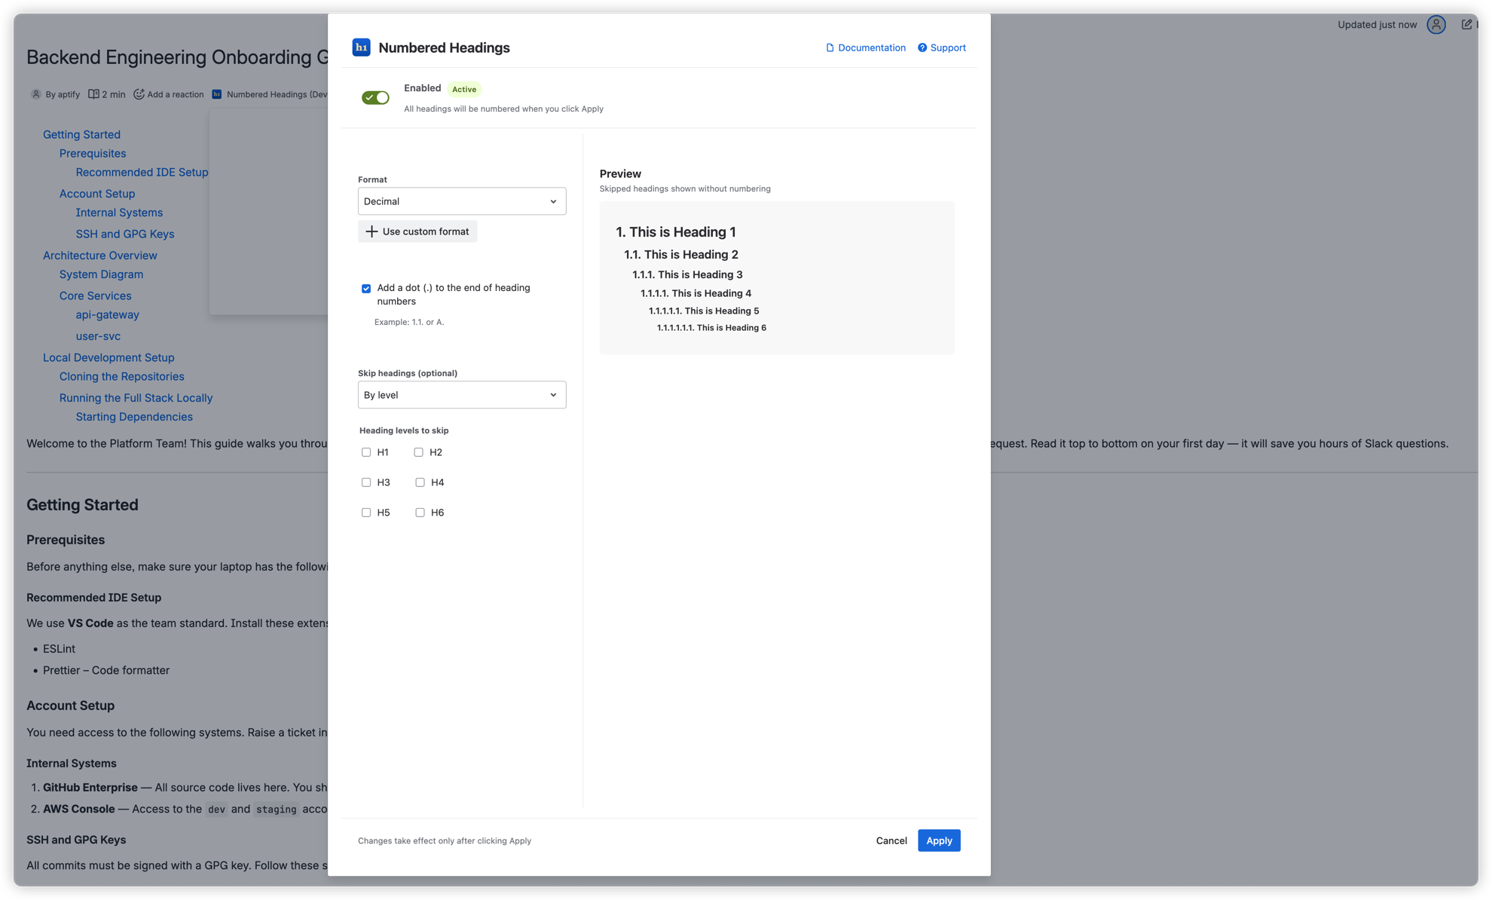Click the Numbered Headings h1 app icon in dialog header
The image size is (1492, 900).
(x=361, y=47)
